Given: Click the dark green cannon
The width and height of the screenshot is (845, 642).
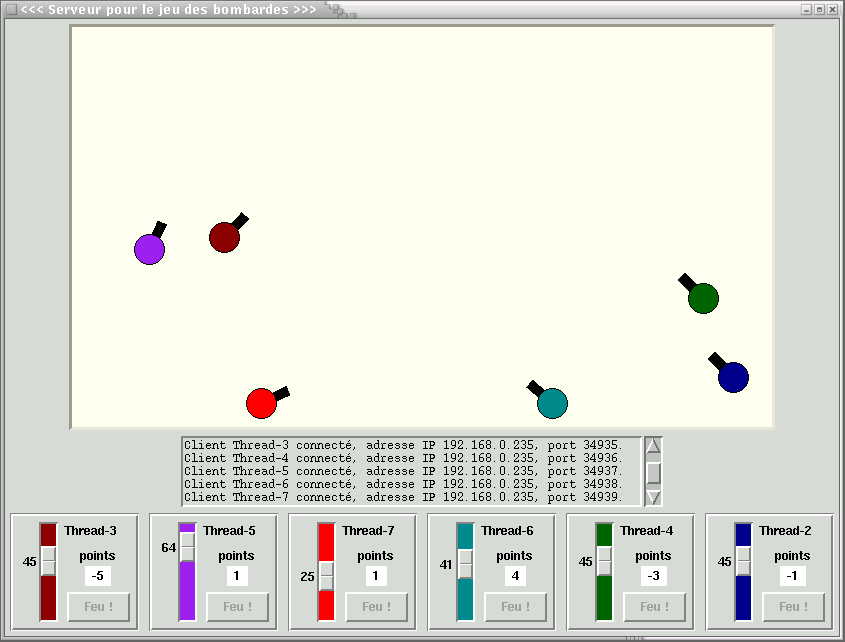Looking at the screenshot, I should point(703,298).
